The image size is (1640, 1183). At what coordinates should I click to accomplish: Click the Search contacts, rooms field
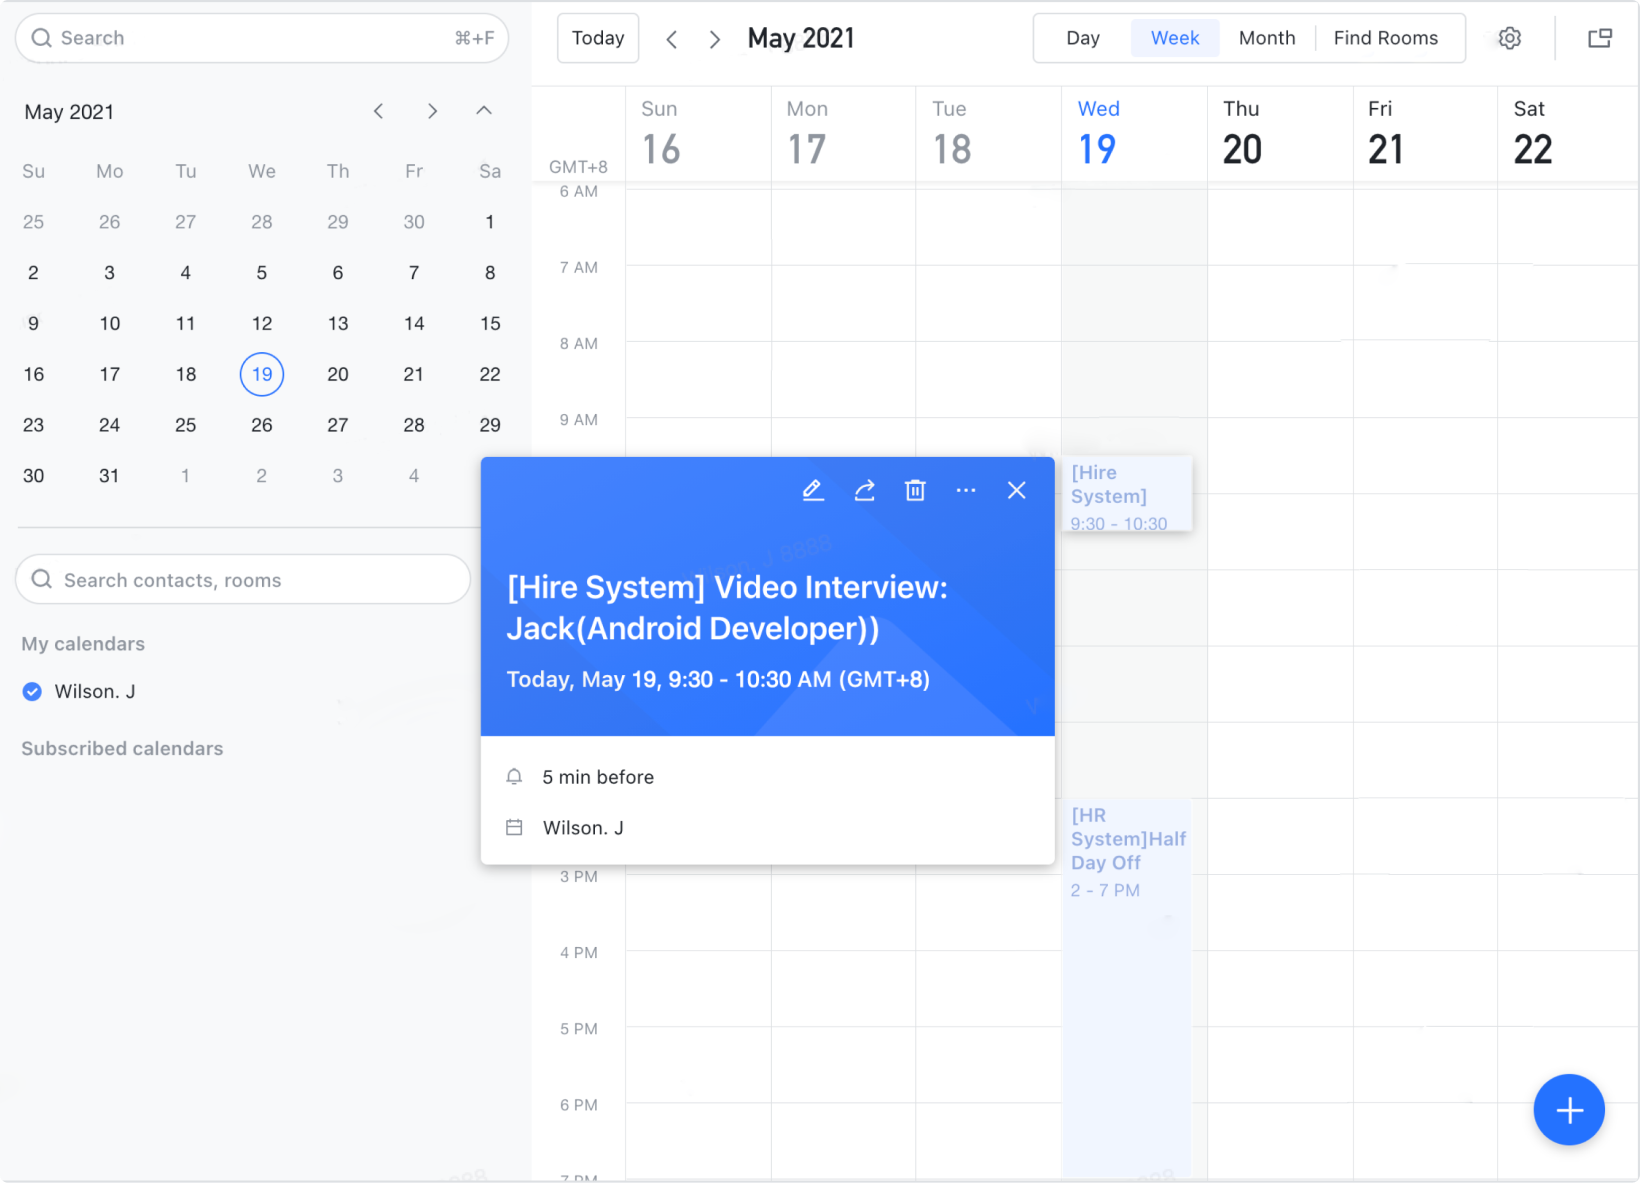pos(243,580)
